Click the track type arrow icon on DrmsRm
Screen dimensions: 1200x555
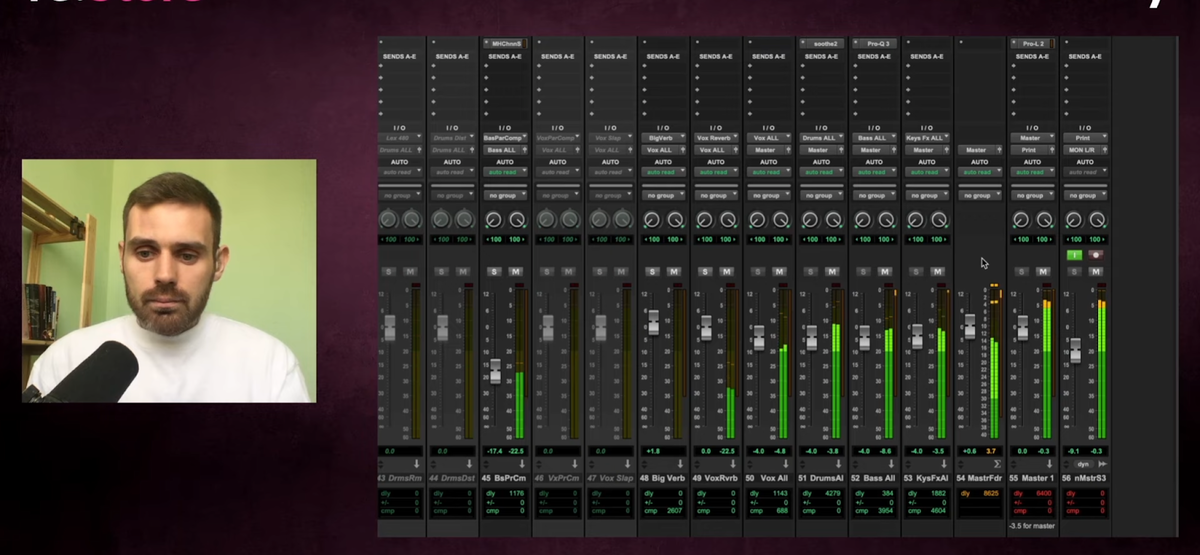click(418, 464)
